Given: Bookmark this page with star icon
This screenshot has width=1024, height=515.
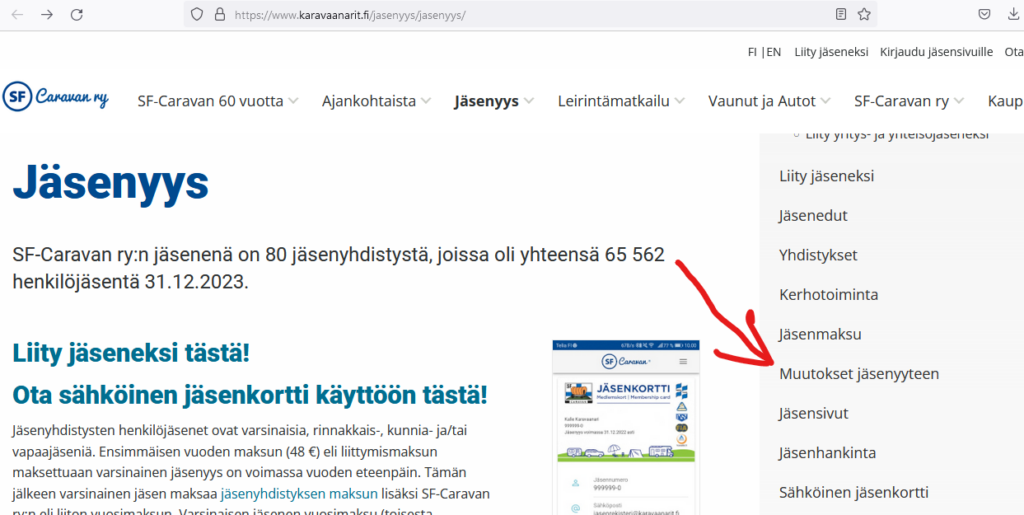Looking at the screenshot, I should 864,15.
